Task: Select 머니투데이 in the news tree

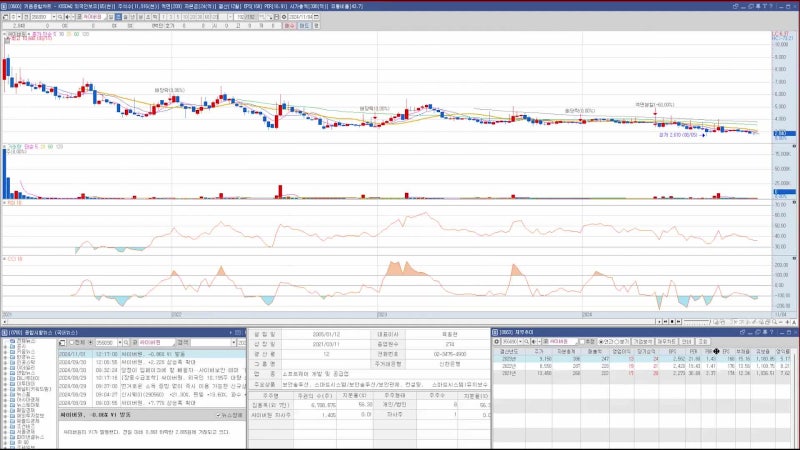Action: tap(28, 378)
